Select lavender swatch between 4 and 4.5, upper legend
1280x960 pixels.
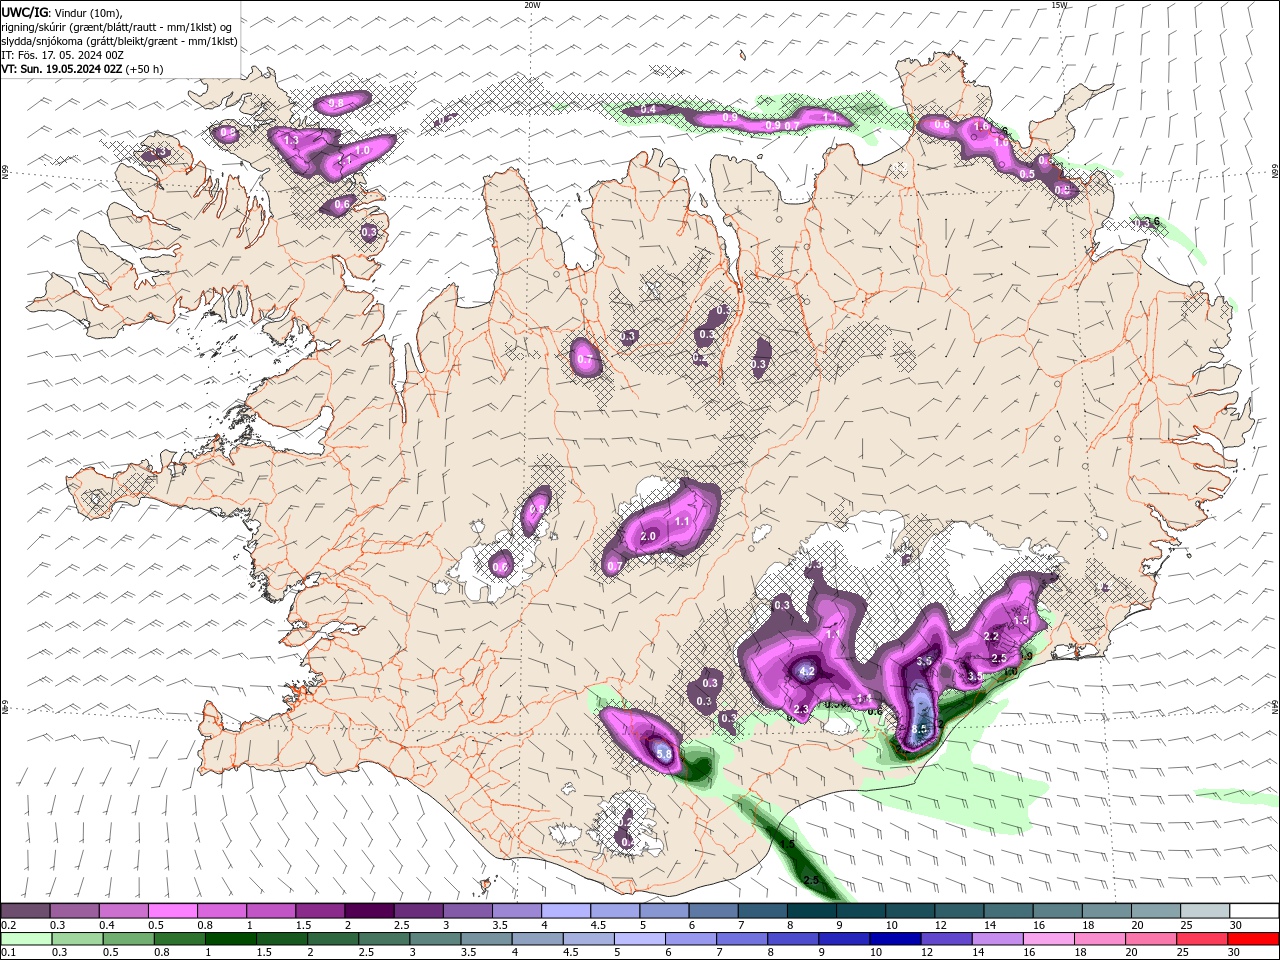pos(565,911)
